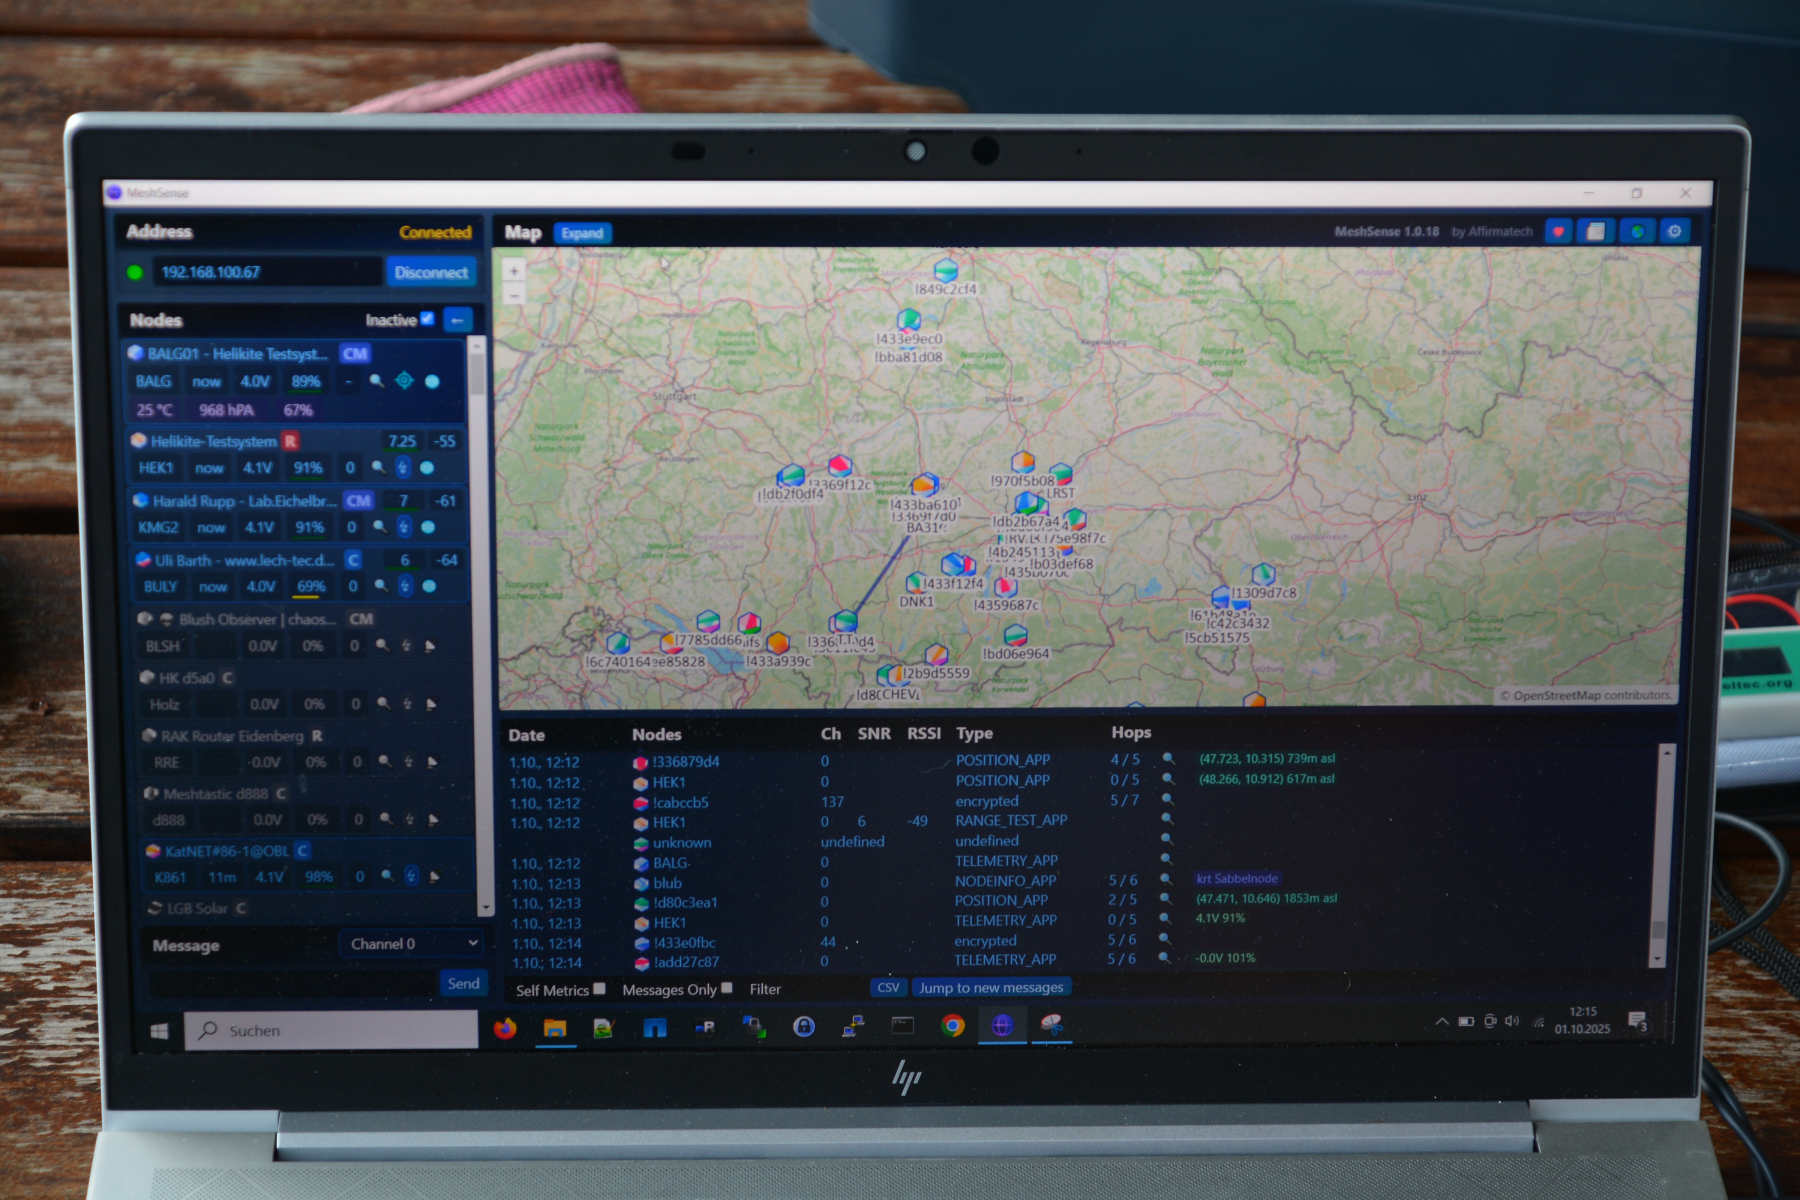Enable the Self Metrics checkbox

click(x=599, y=989)
